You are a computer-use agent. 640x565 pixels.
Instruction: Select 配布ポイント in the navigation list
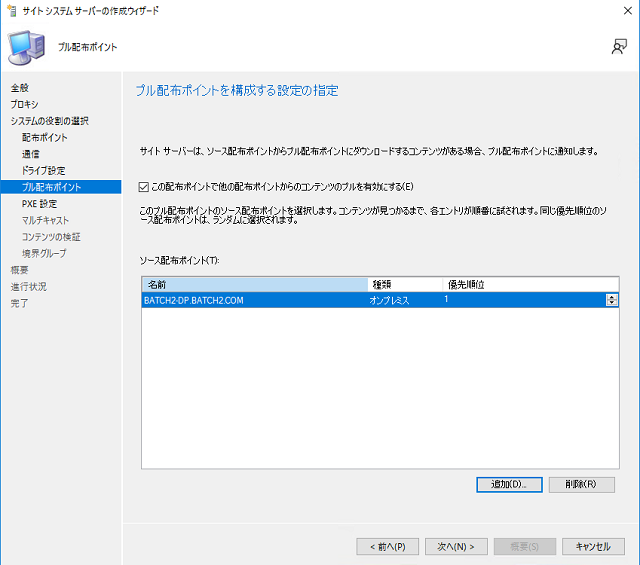coord(45,137)
